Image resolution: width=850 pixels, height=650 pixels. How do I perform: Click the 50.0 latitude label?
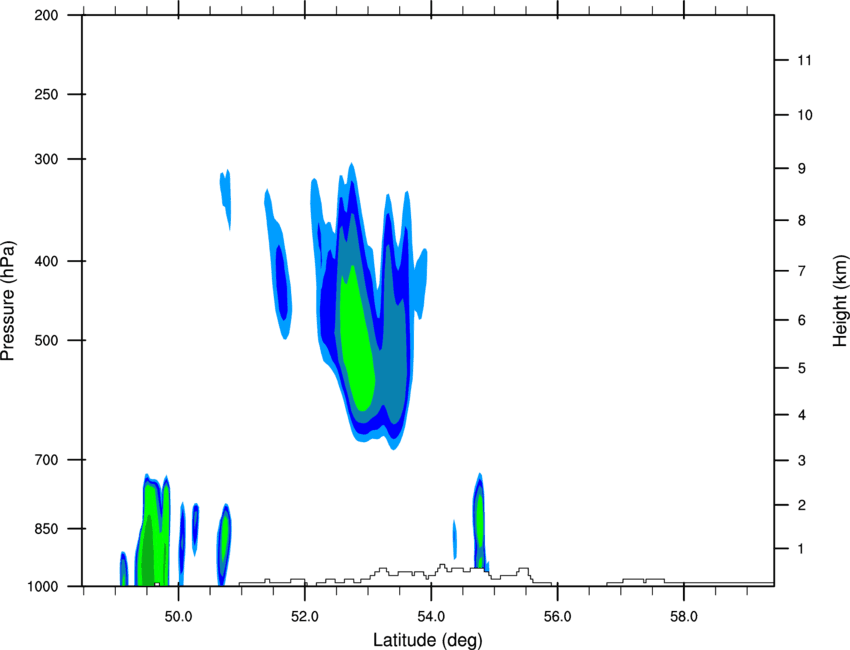click(x=179, y=617)
